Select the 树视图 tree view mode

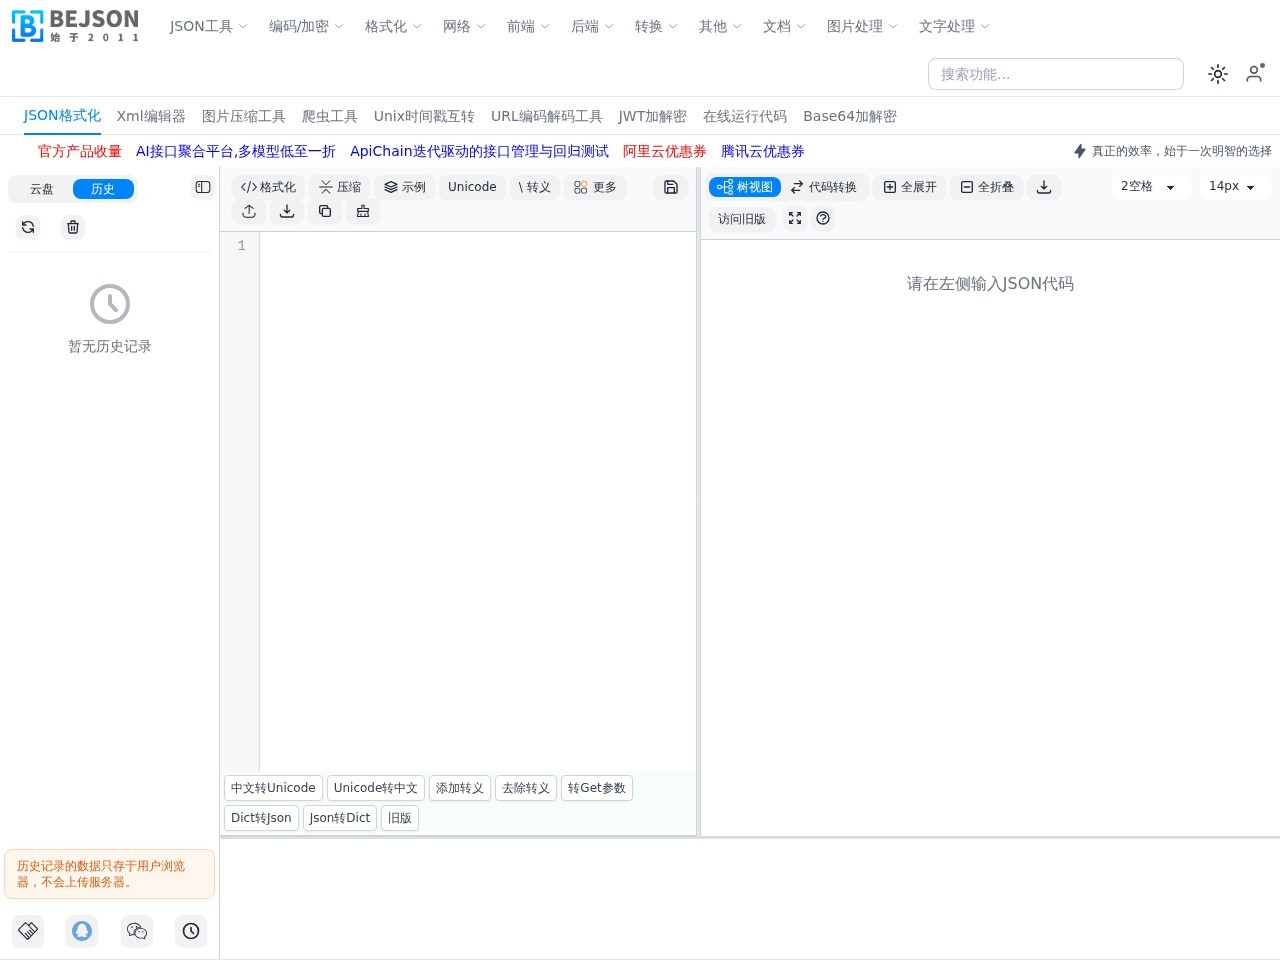[x=745, y=187]
